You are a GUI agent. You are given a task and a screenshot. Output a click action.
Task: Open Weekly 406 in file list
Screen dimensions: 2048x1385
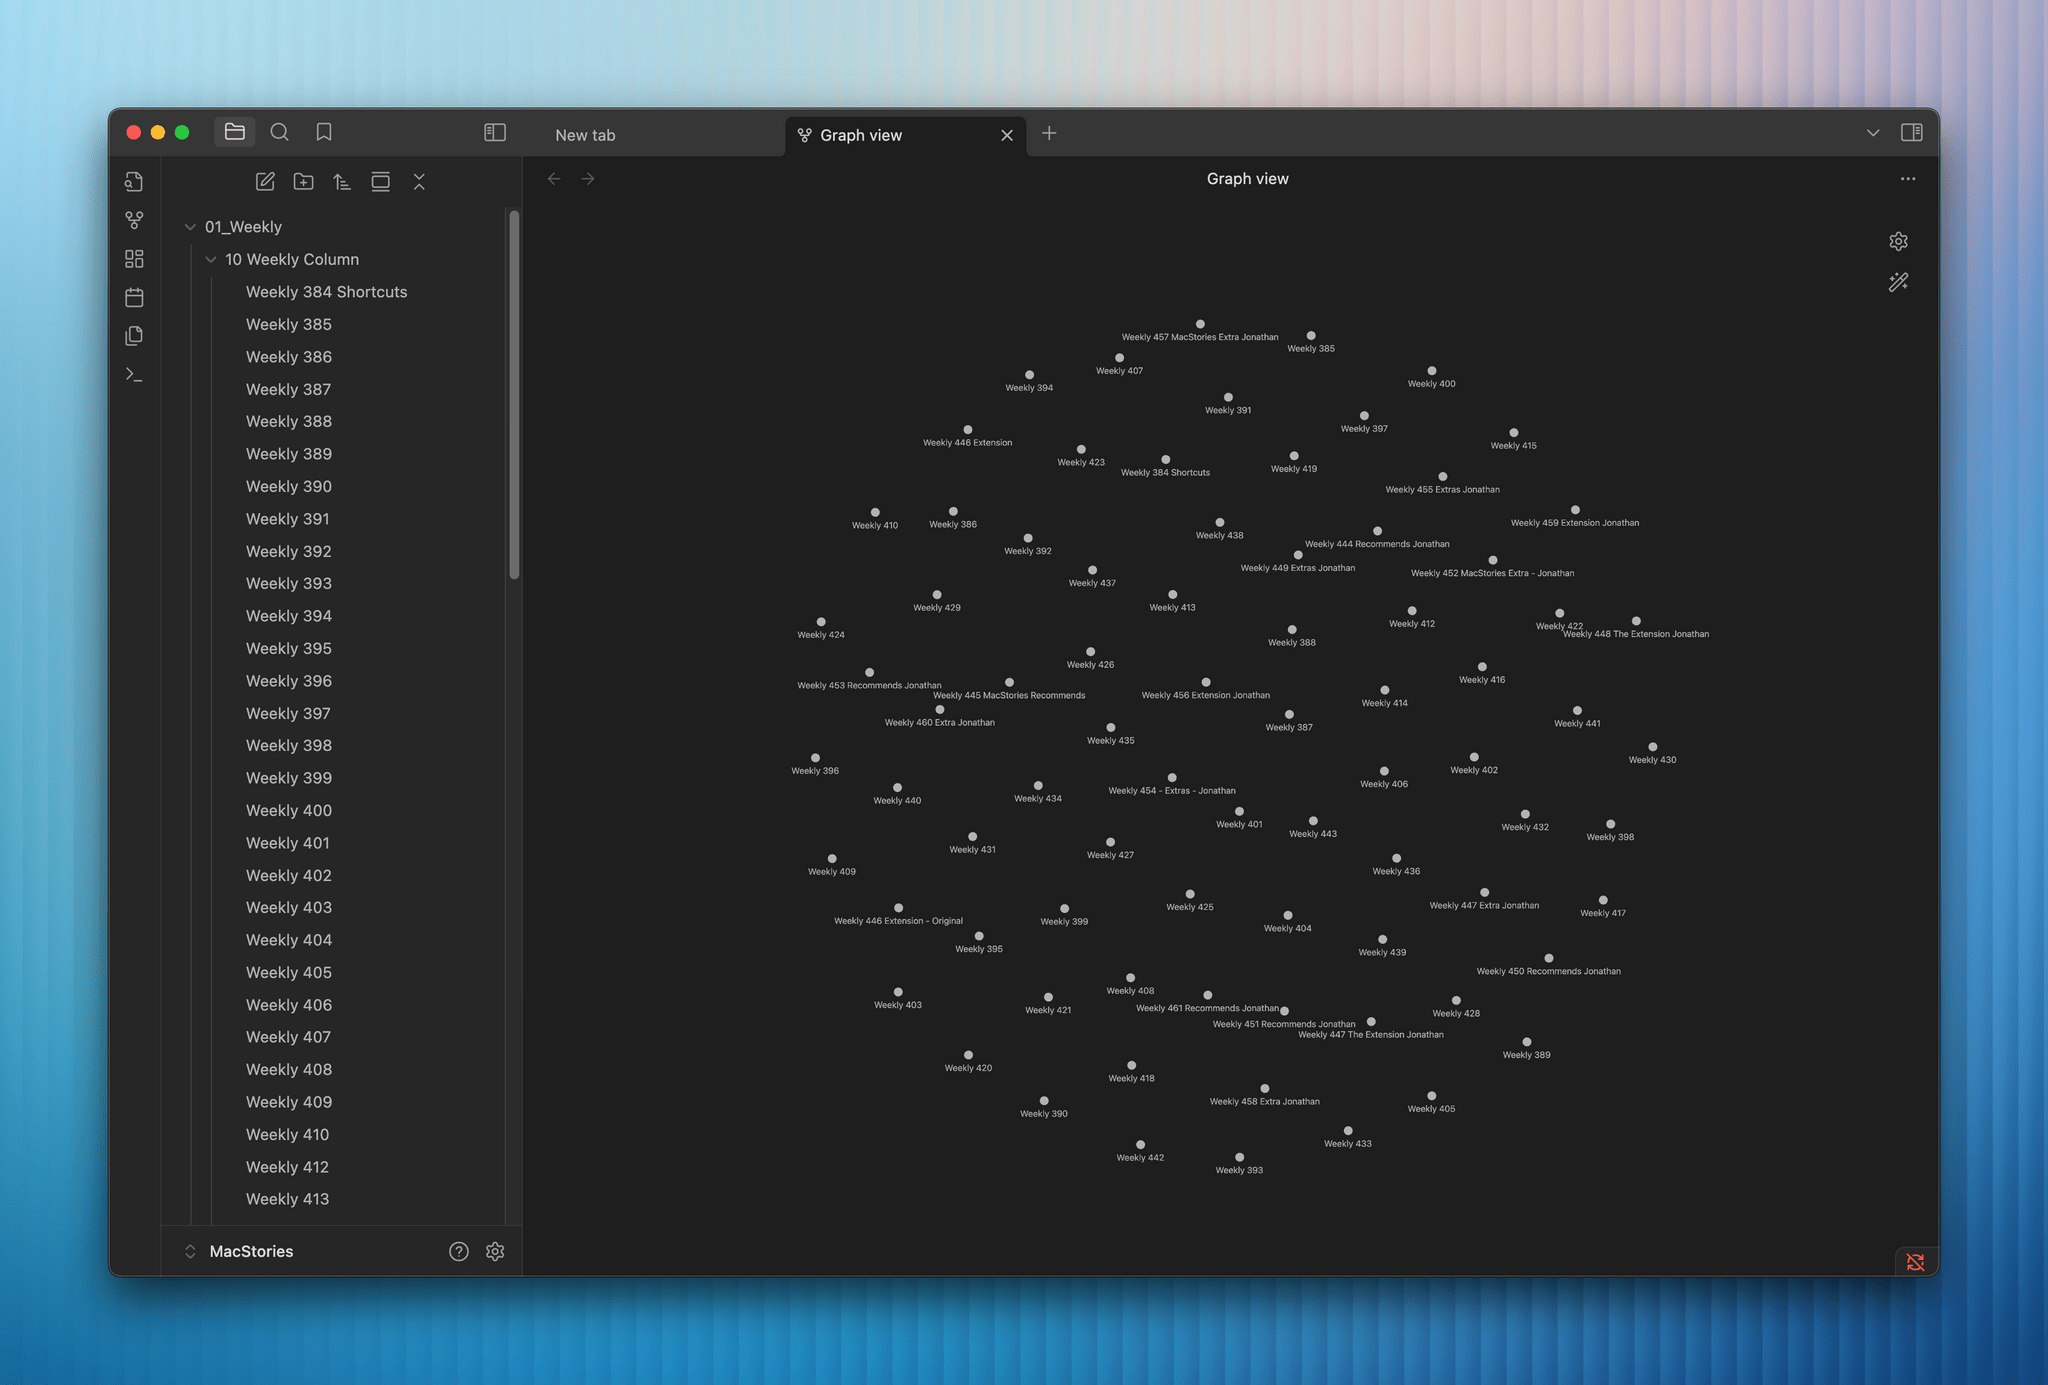288,1005
